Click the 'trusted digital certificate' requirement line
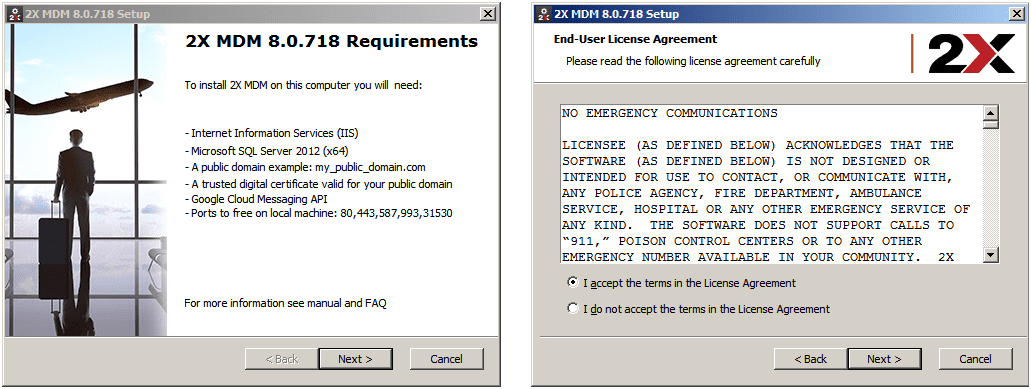This screenshot has width=1031, height=389. pos(318,184)
